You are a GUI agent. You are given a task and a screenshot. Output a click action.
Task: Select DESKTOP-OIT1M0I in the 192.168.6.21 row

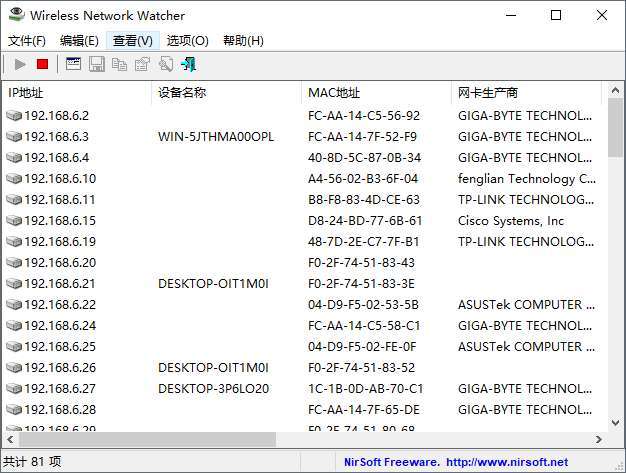(213, 284)
